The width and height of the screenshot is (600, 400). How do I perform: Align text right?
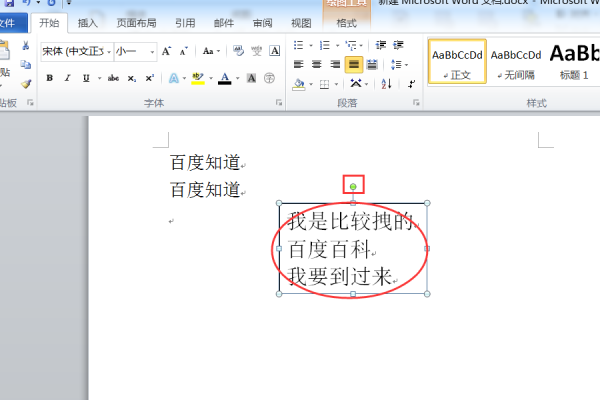335,64
